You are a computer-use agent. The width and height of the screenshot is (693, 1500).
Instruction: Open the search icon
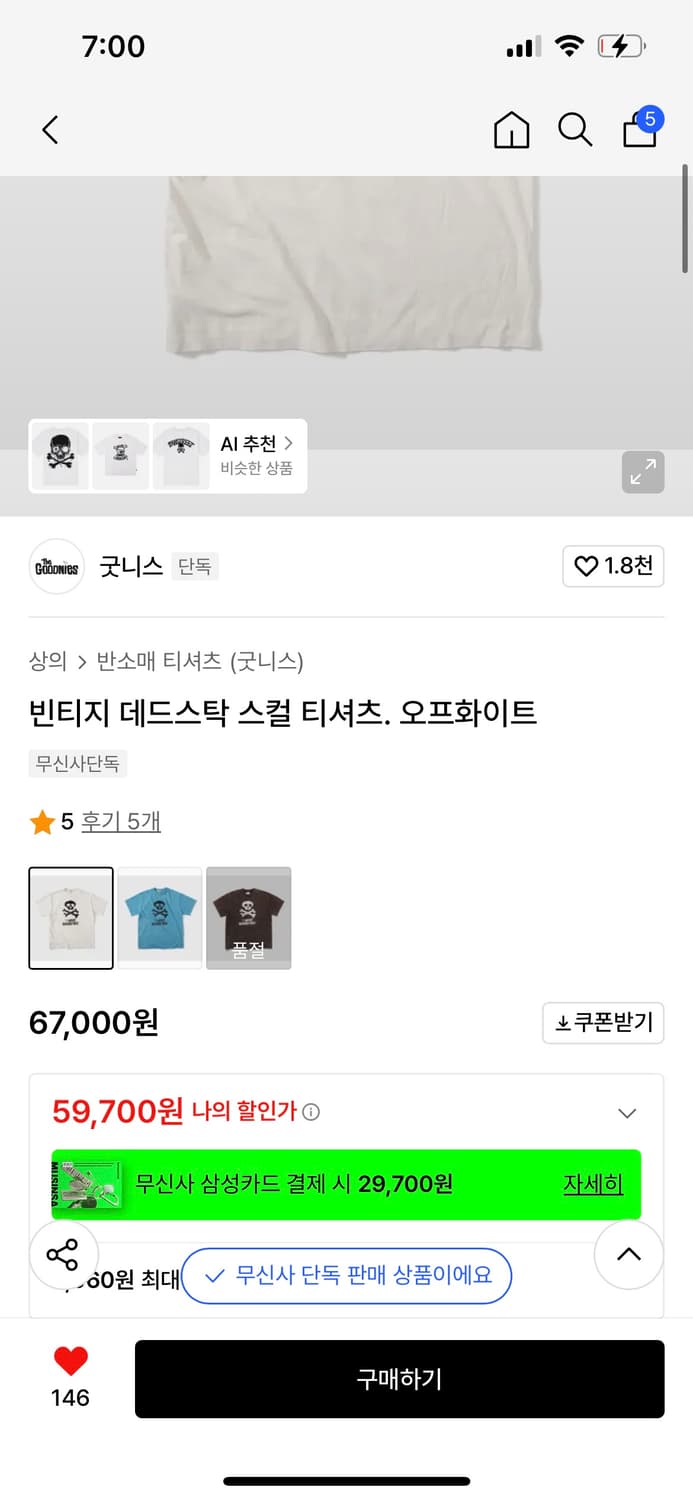pos(575,130)
